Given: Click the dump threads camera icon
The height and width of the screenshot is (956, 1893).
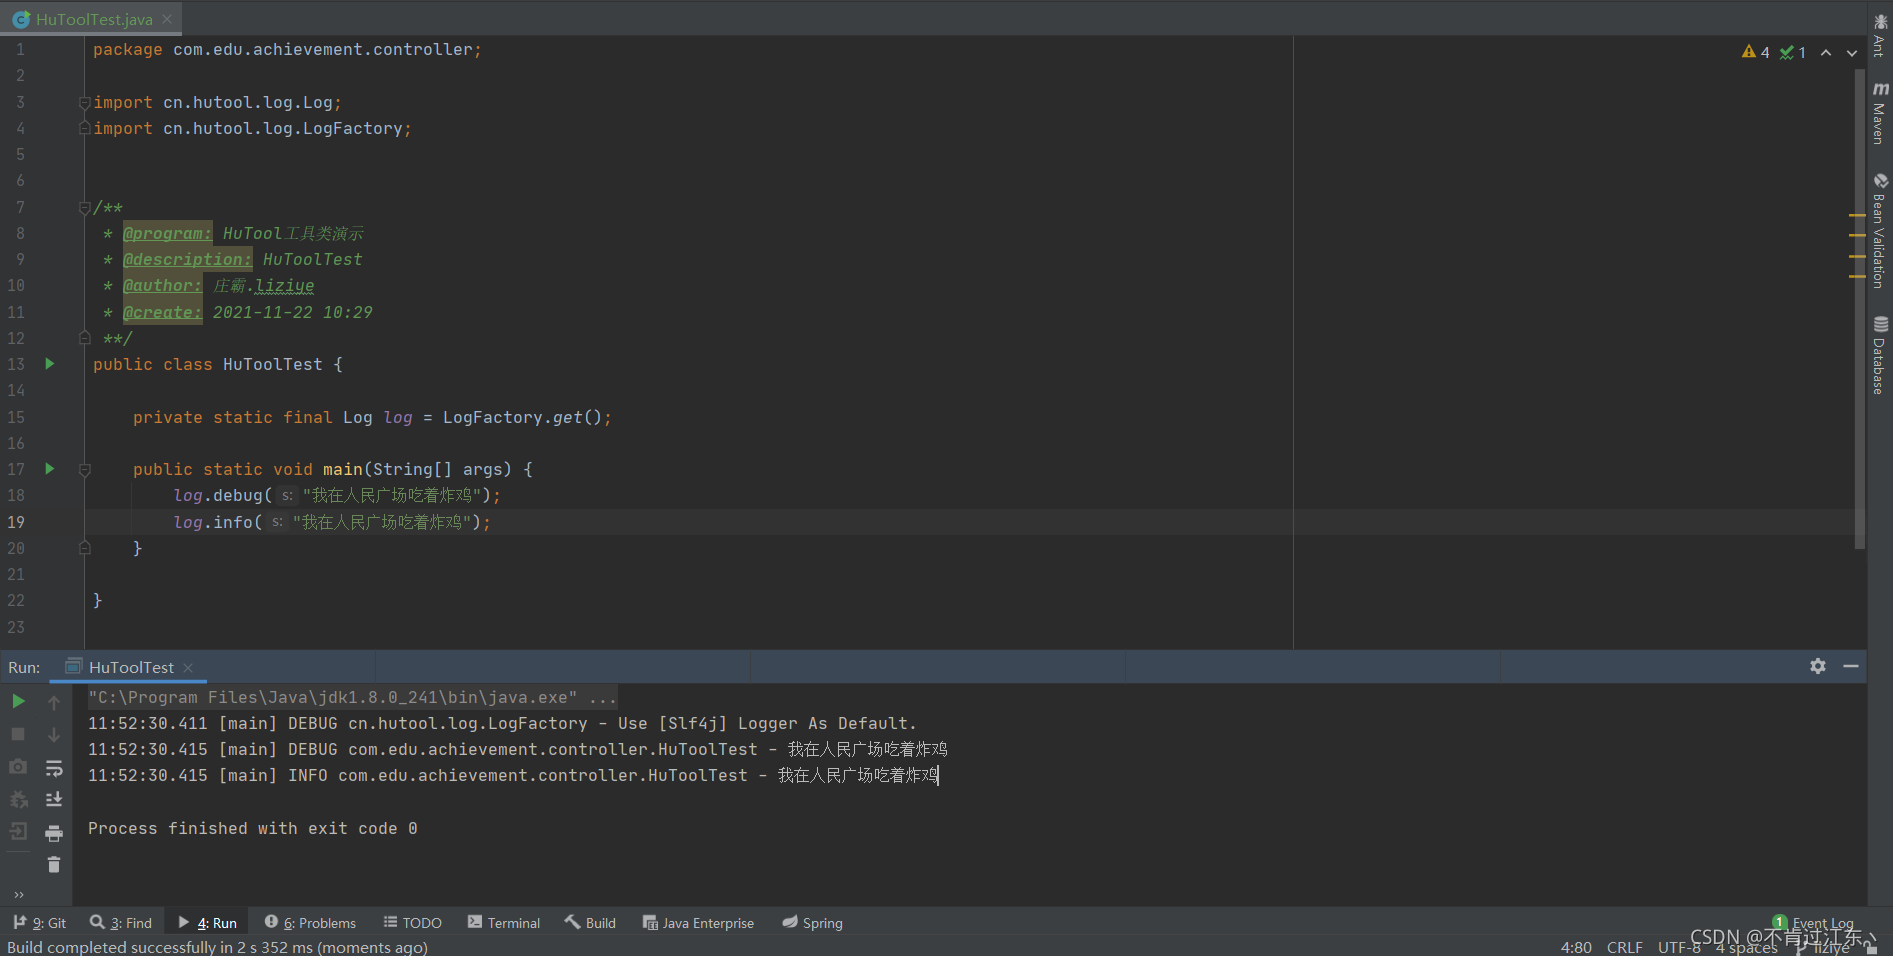Looking at the screenshot, I should coord(18,766).
